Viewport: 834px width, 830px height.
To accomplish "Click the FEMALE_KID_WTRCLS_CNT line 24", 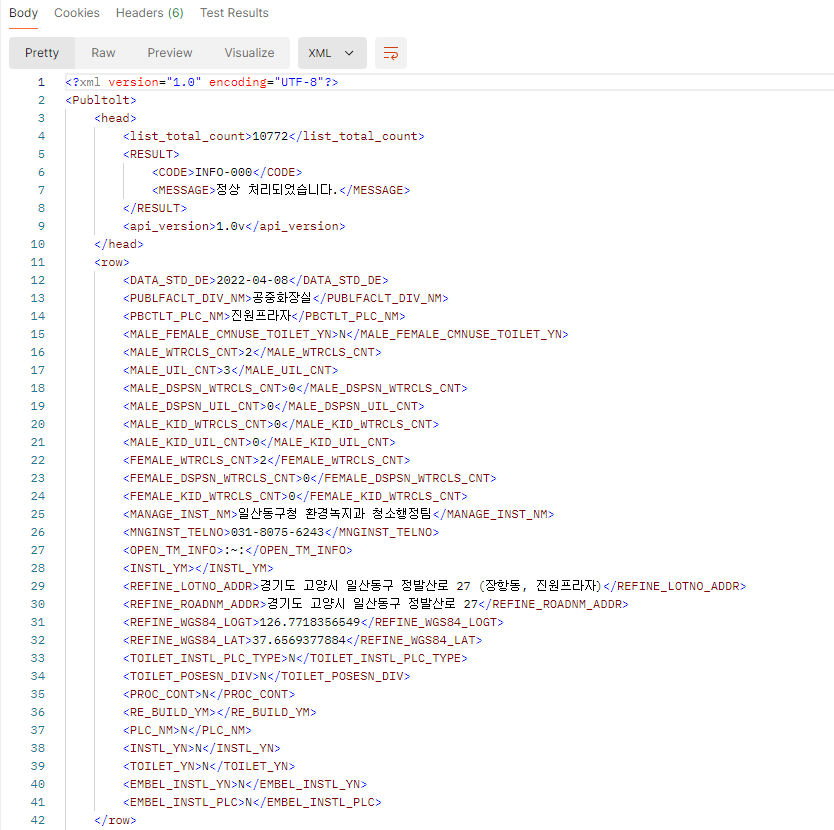I will [295, 496].
